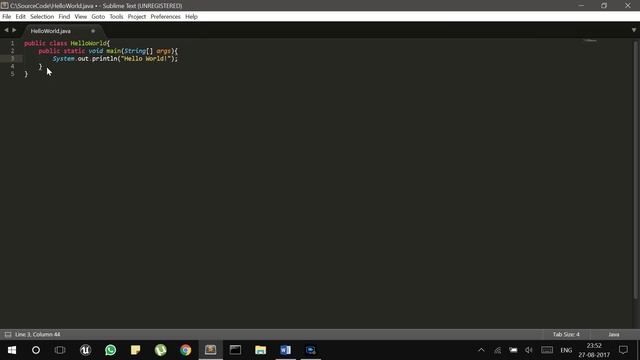This screenshot has width=640, height=360.
Task: Go to previous tab with left arrow
Action: (x=6, y=30)
